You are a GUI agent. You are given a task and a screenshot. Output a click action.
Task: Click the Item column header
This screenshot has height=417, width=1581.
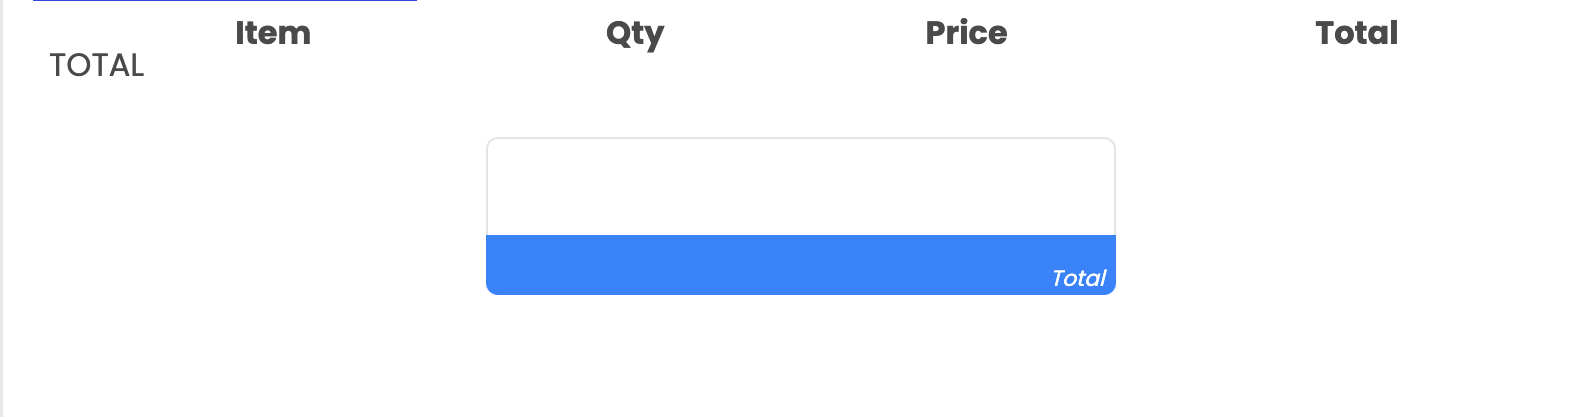[273, 33]
